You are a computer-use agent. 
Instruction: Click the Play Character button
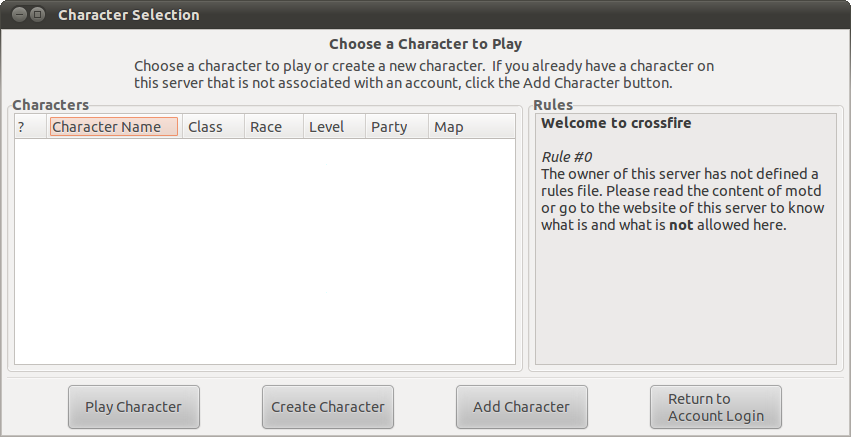pyautogui.click(x=134, y=407)
